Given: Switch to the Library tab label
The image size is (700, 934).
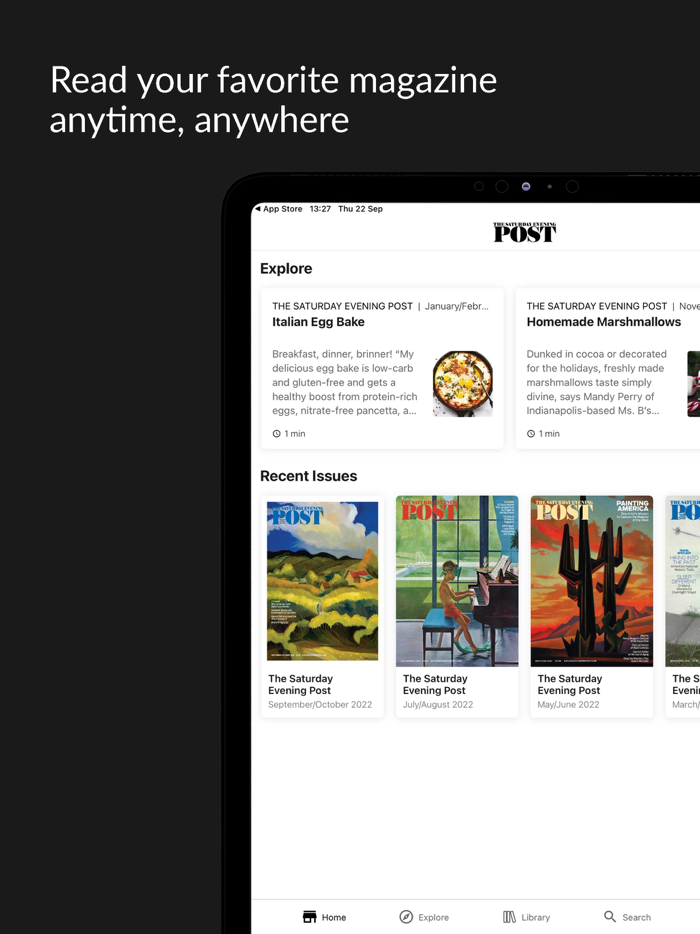Looking at the screenshot, I should tap(536, 917).
